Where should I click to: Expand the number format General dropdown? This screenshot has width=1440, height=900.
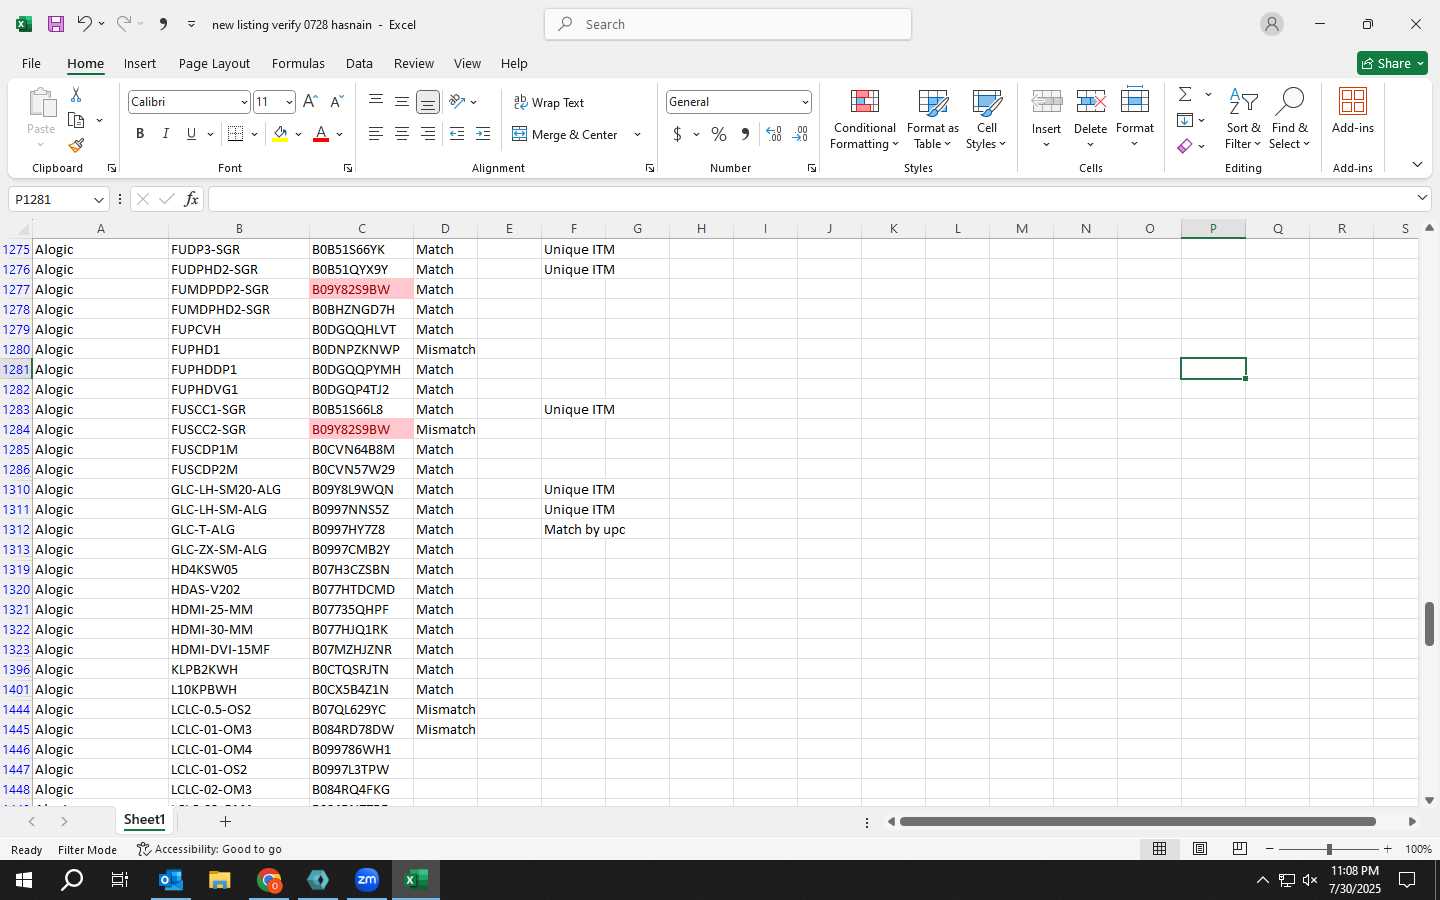tap(805, 102)
